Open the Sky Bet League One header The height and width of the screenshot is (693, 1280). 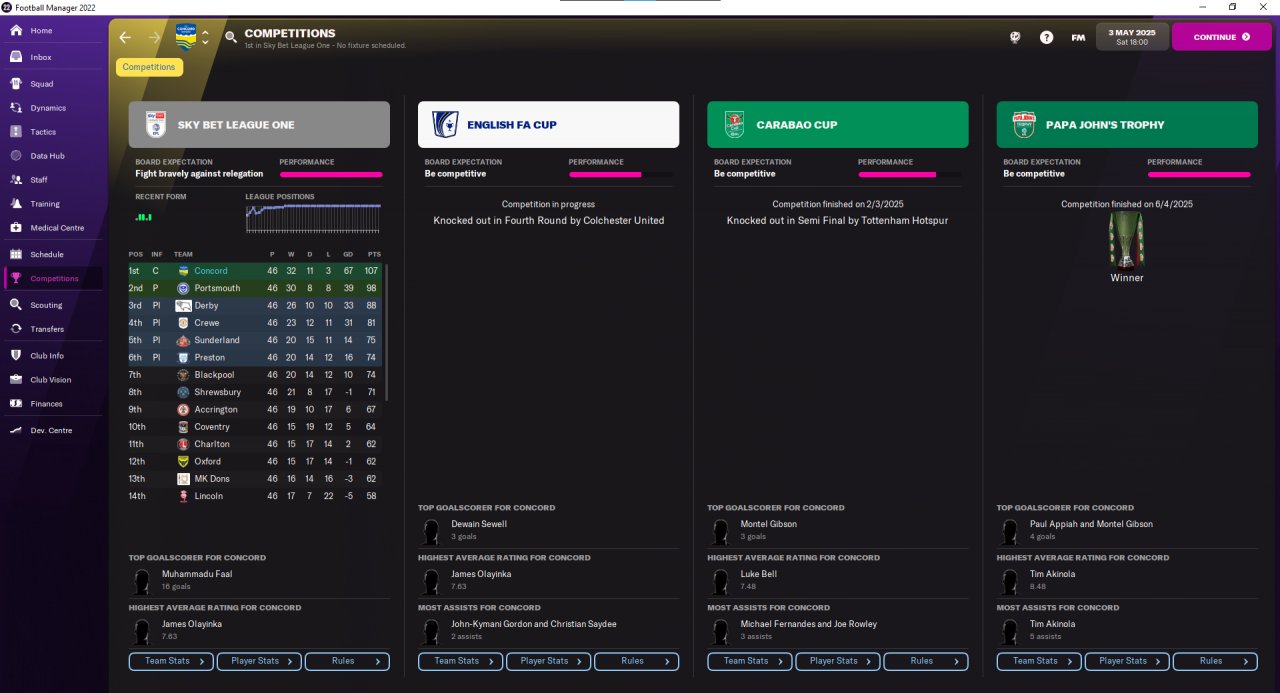click(x=259, y=125)
